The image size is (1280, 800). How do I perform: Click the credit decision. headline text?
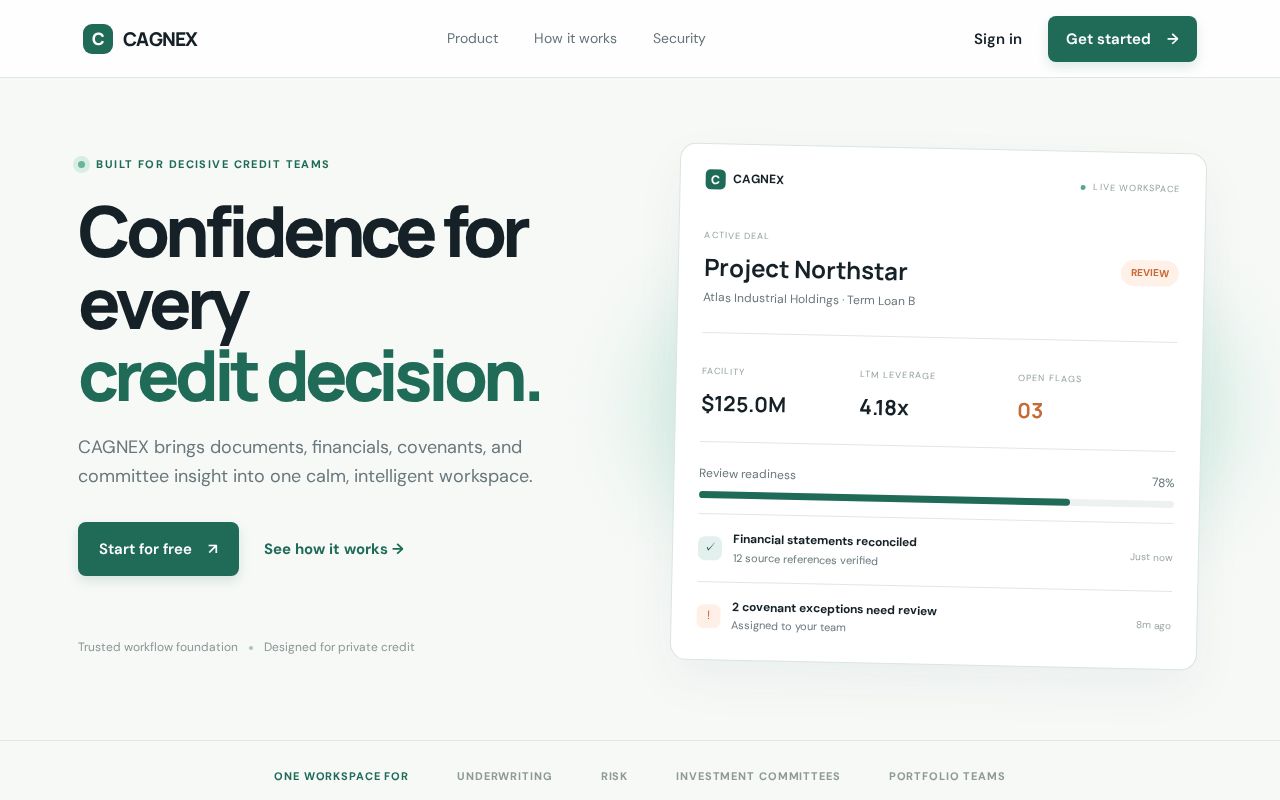(x=309, y=377)
